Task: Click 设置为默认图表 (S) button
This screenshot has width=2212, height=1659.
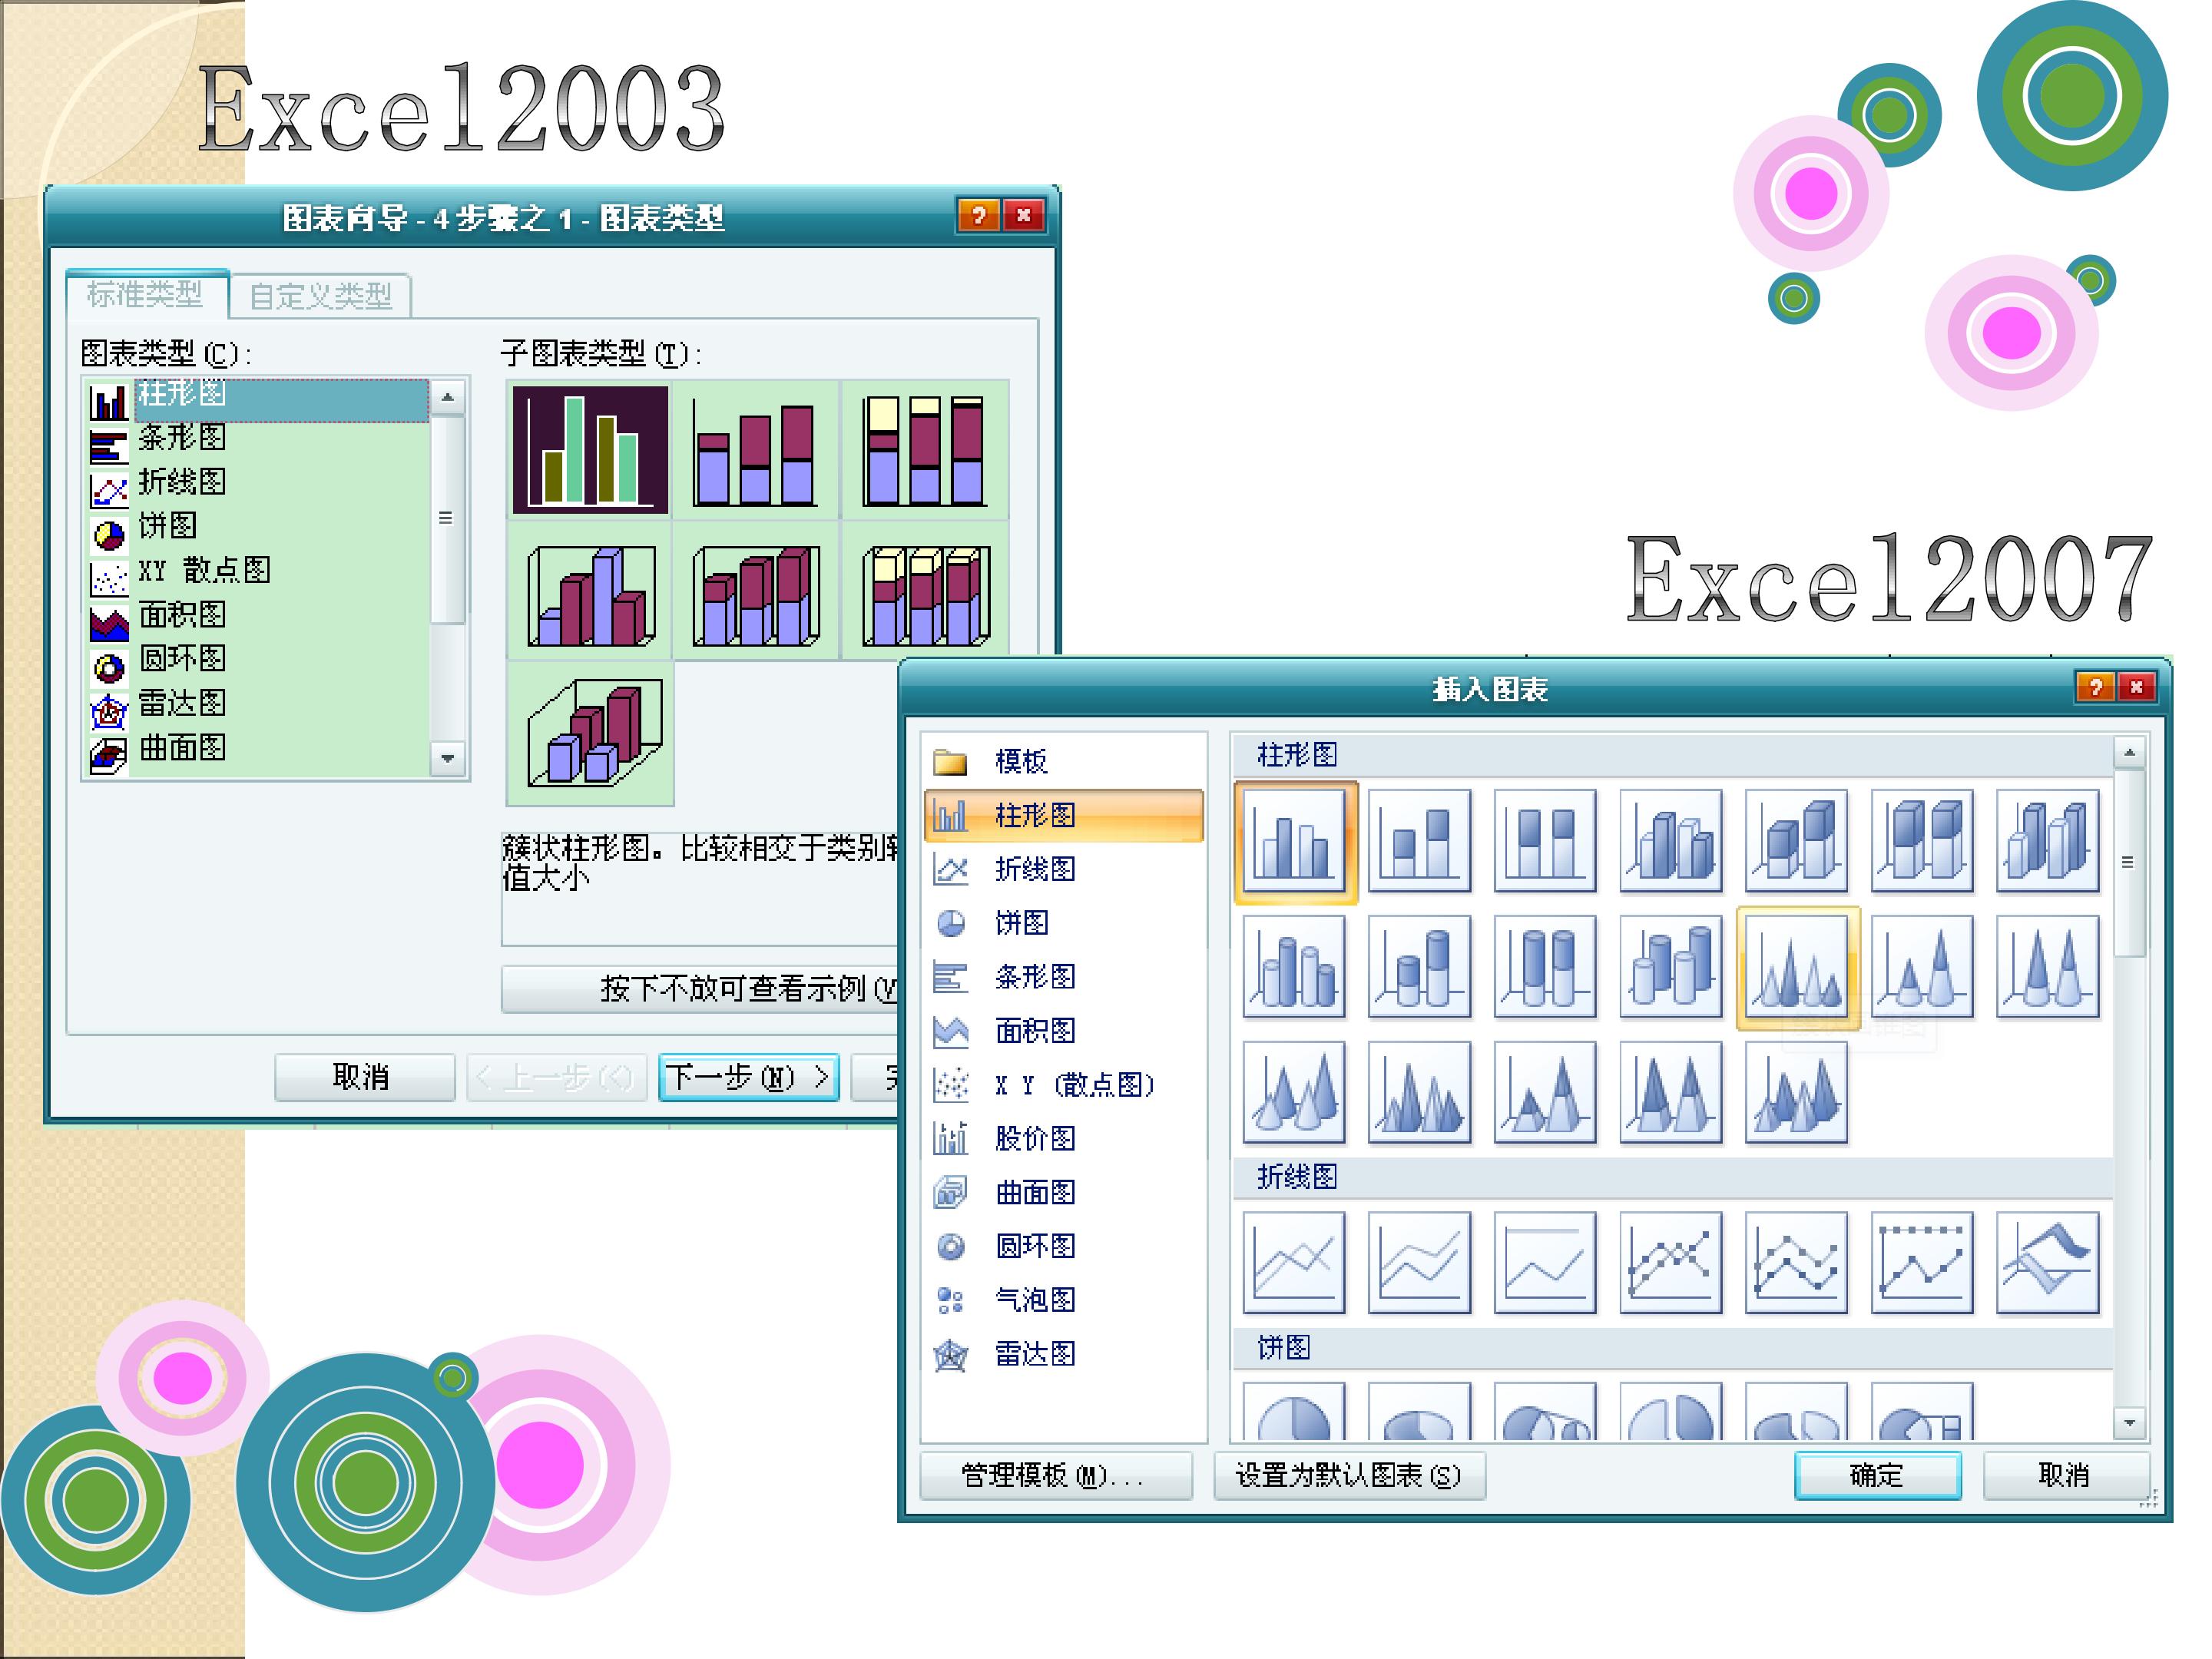Action: (x=1349, y=1476)
